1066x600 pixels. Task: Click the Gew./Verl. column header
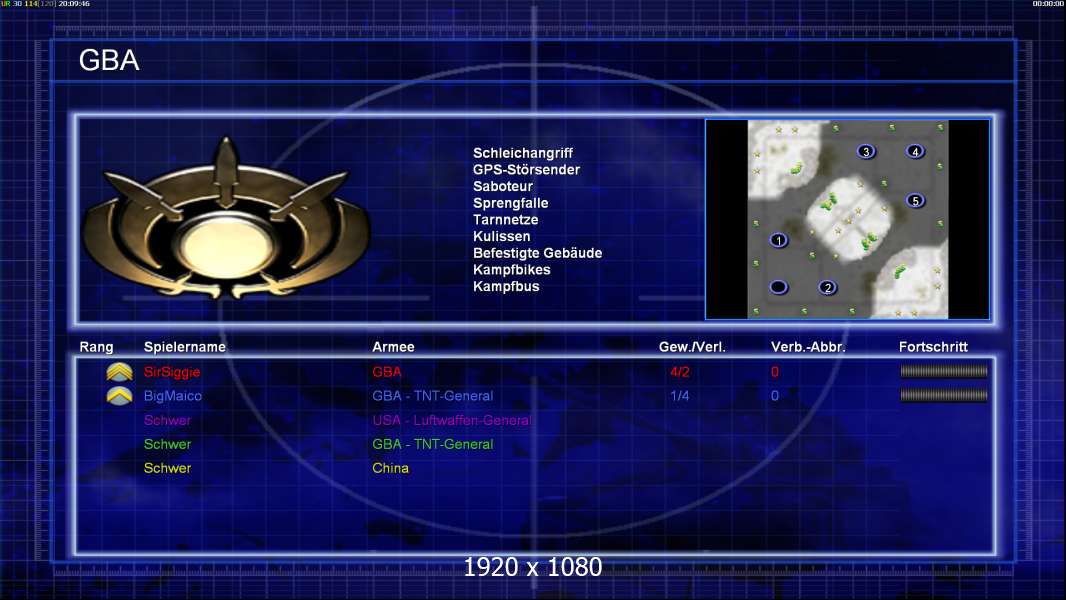(692, 347)
